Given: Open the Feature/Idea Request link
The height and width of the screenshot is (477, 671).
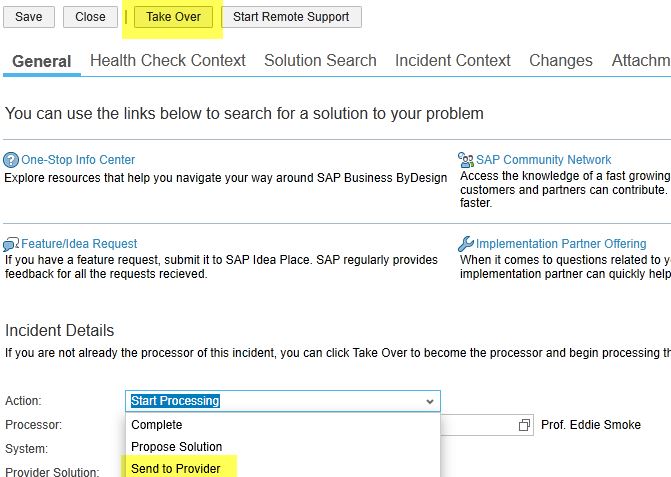Looking at the screenshot, I should coord(79,243).
